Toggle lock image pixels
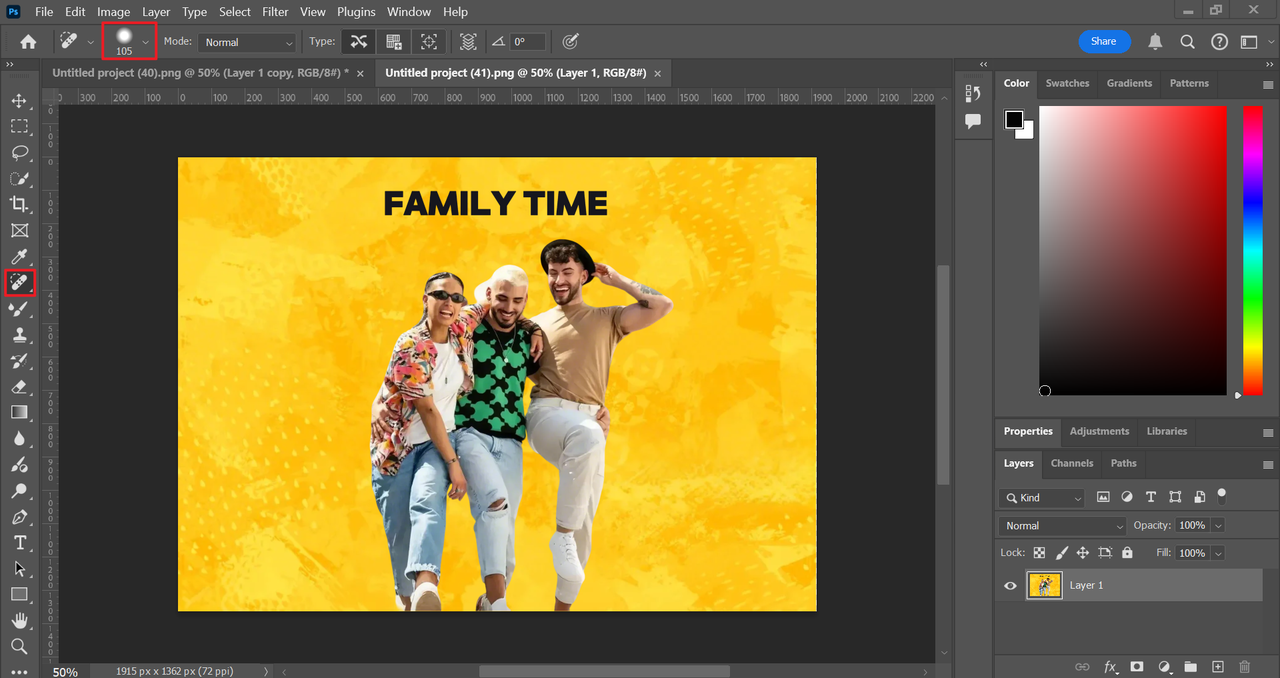 click(x=1061, y=553)
